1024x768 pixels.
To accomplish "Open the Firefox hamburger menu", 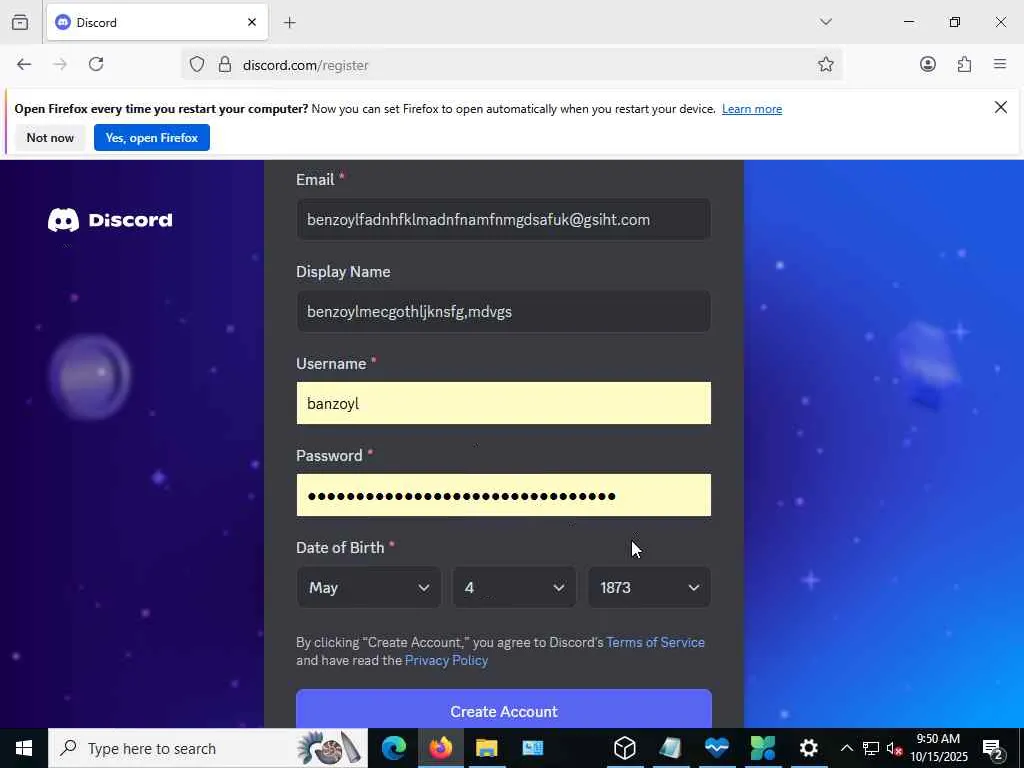I will pos(1000,64).
